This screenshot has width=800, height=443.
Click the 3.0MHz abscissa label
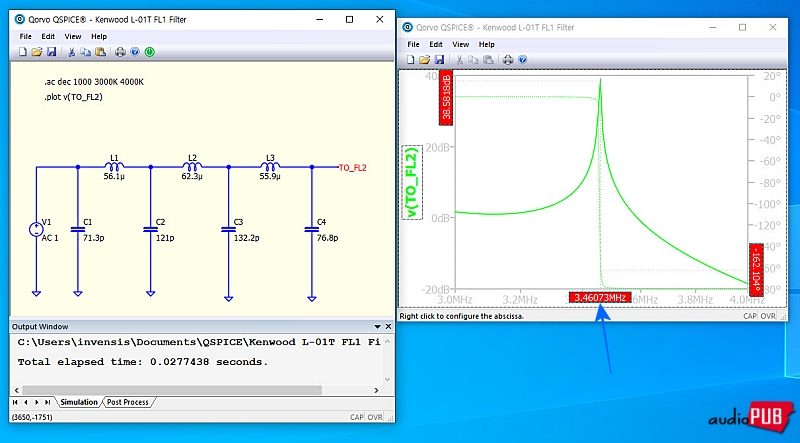[455, 300]
